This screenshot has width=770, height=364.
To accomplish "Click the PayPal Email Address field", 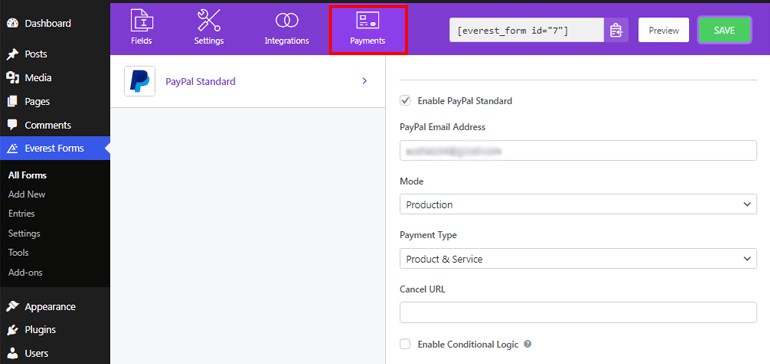I will [578, 150].
